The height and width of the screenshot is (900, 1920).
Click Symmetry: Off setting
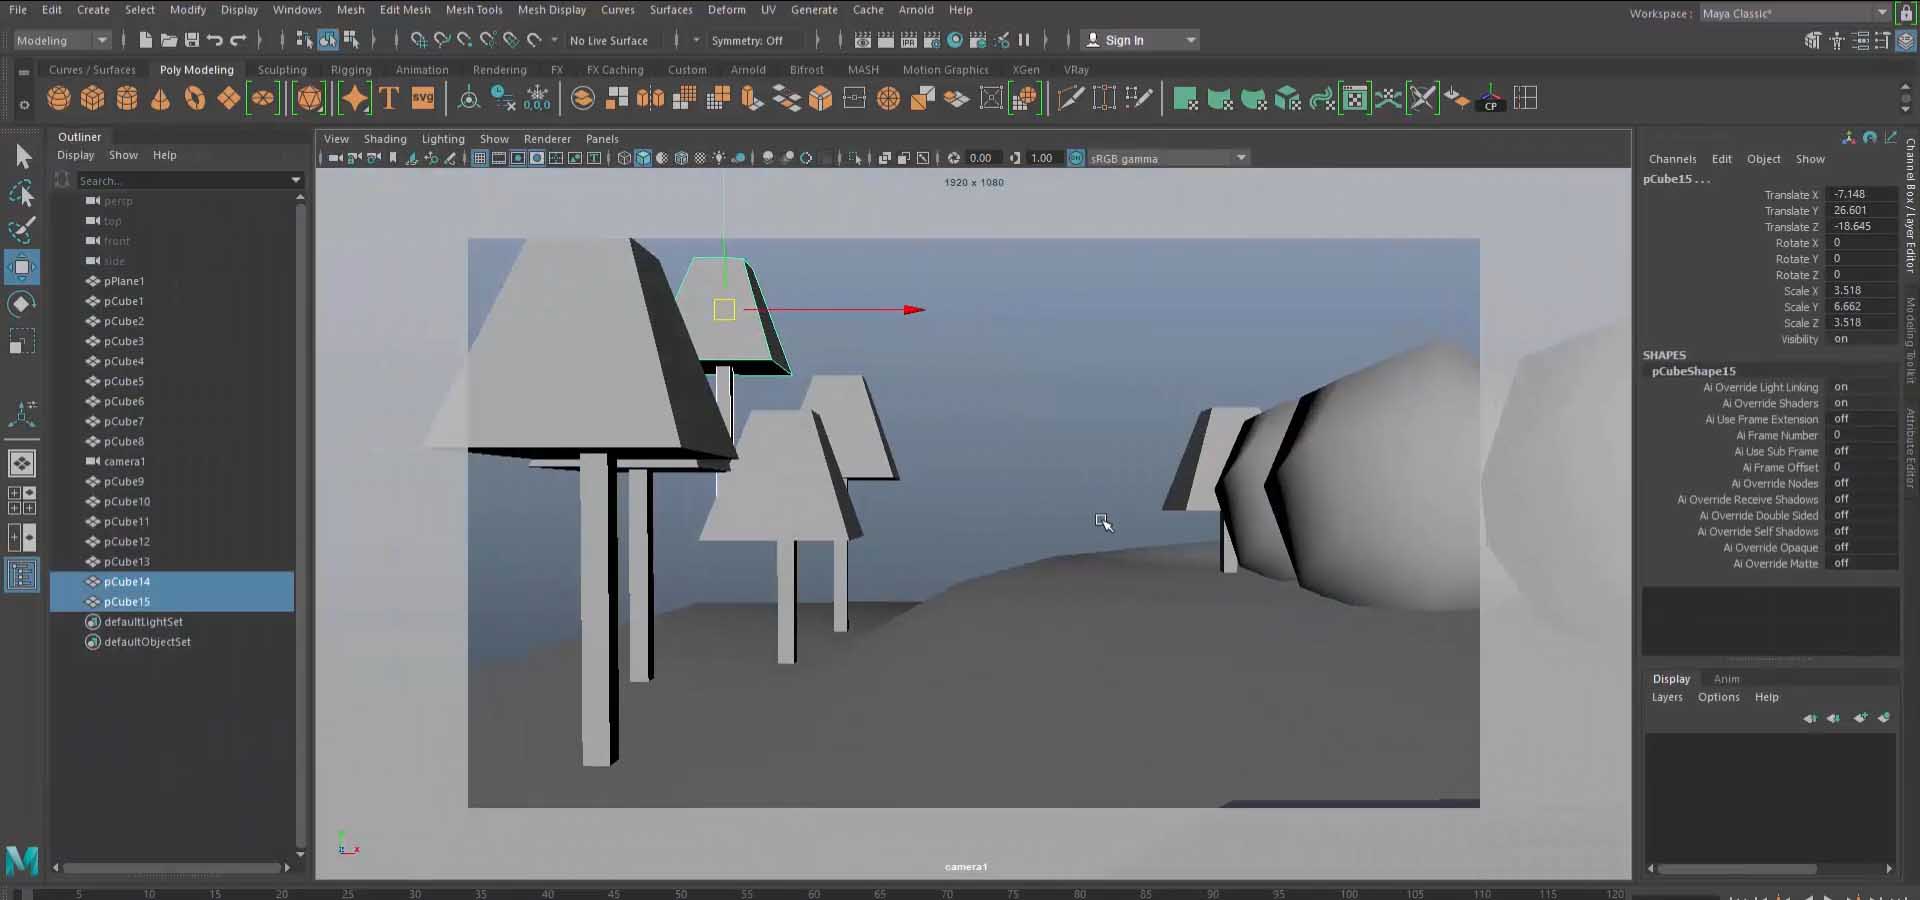click(746, 41)
